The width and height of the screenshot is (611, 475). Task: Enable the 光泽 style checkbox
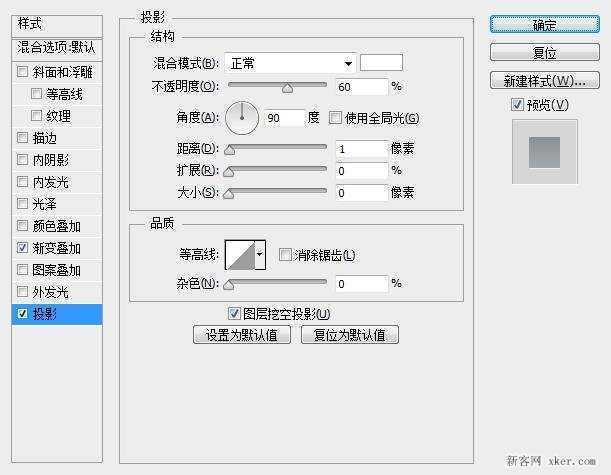coord(23,203)
